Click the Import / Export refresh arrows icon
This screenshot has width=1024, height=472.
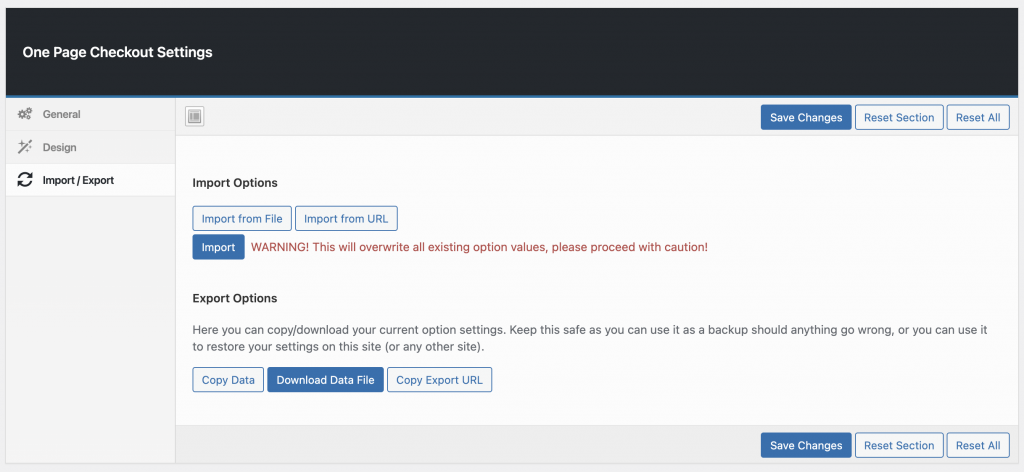[x=25, y=180]
